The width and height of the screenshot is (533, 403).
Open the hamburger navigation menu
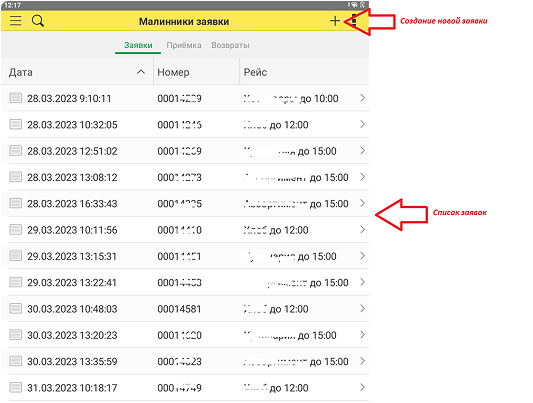point(16,21)
